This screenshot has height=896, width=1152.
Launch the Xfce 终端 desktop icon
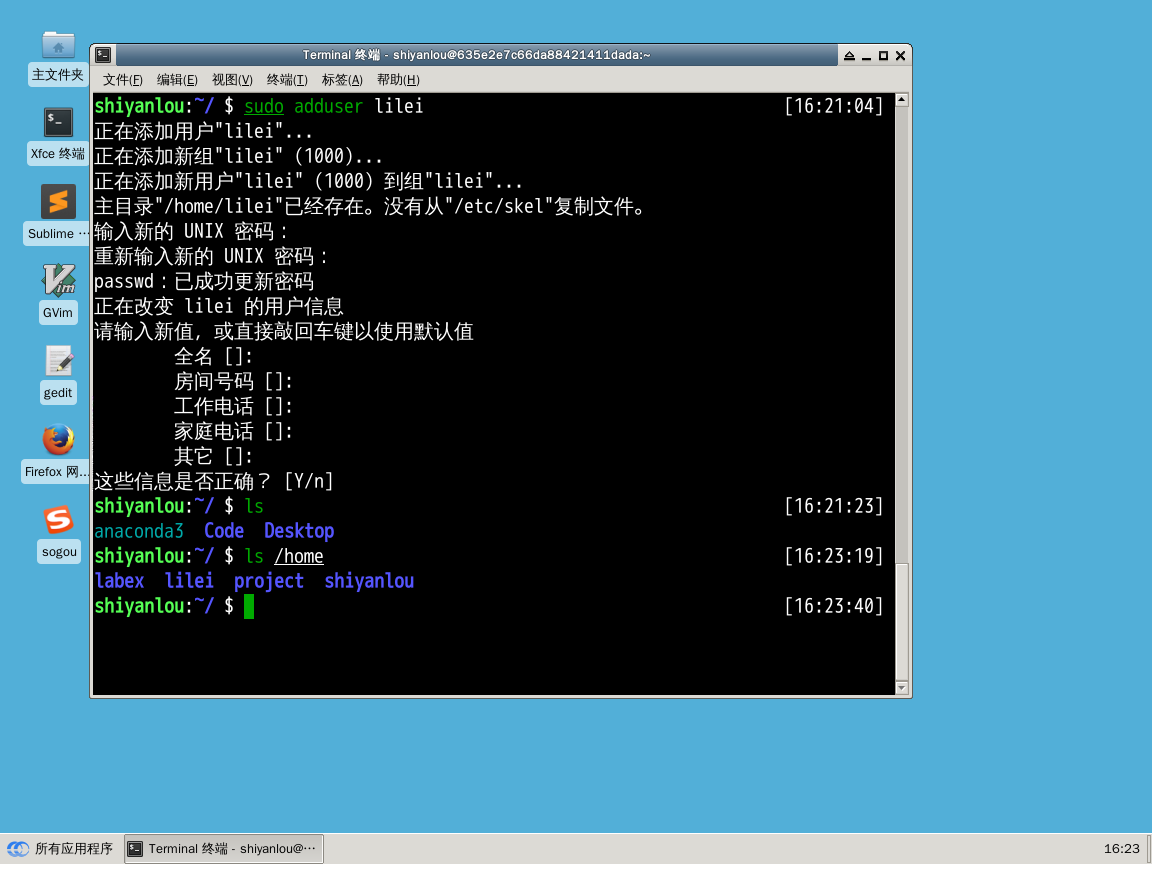[58, 123]
